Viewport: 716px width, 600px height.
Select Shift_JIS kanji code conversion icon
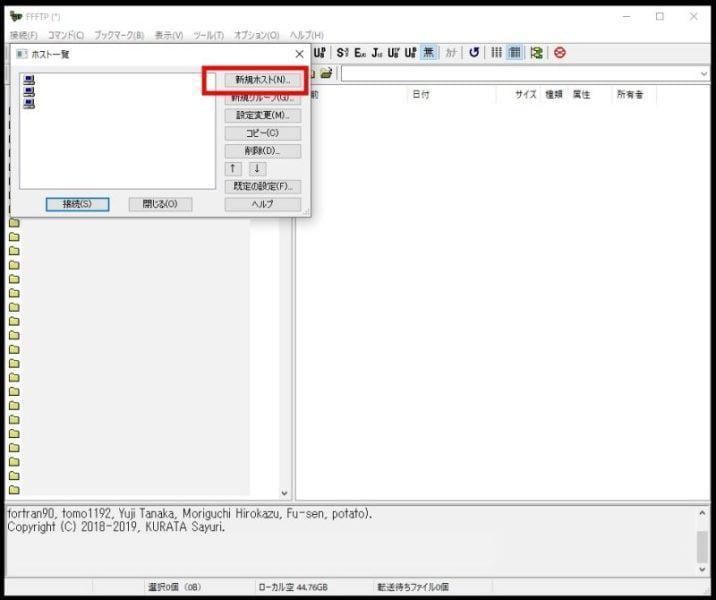[x=342, y=53]
